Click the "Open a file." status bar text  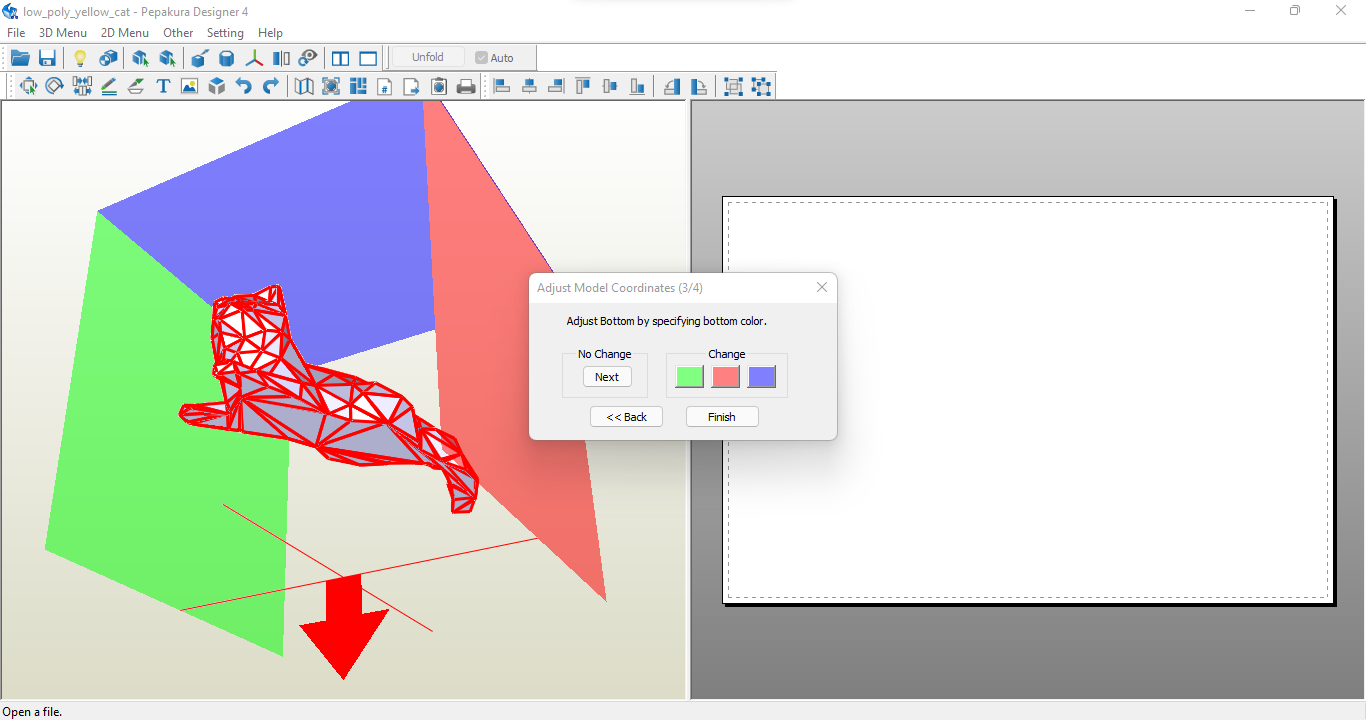tap(32, 712)
